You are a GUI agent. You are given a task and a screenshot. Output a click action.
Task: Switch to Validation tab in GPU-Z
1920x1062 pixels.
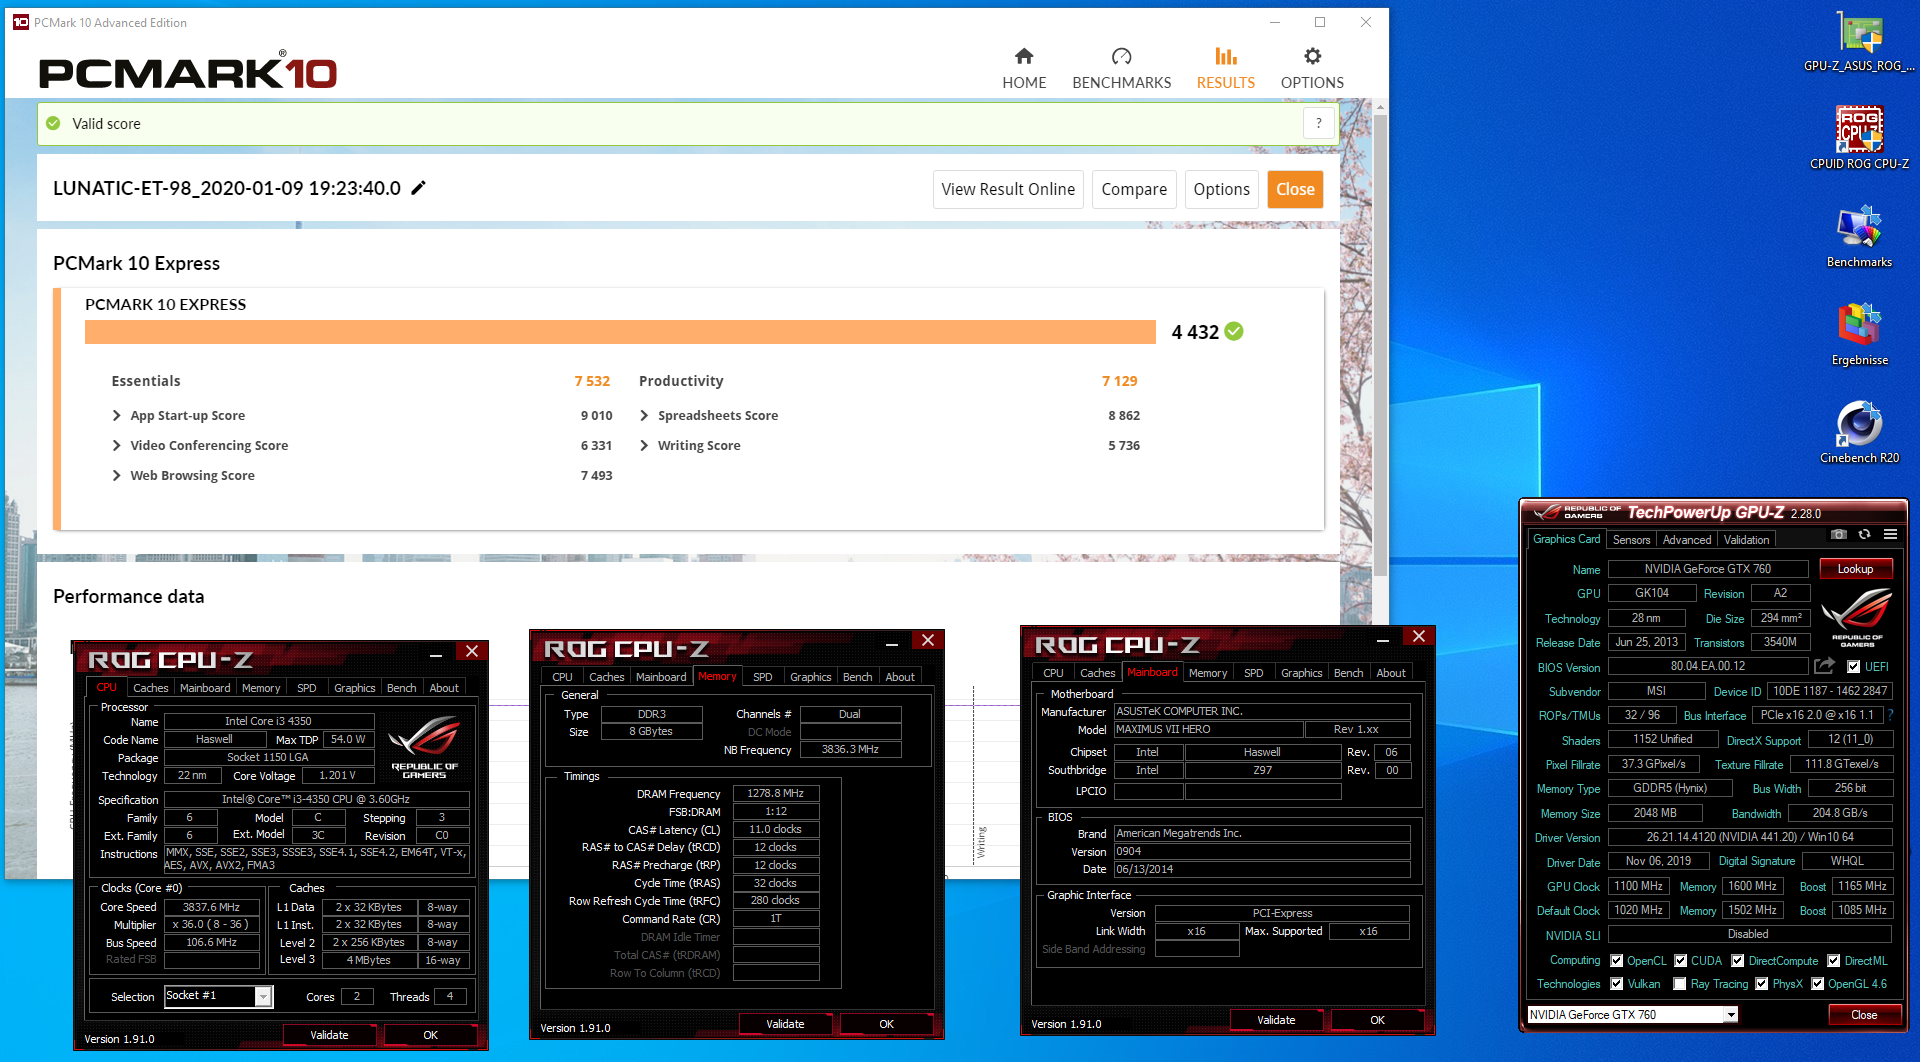[x=1746, y=539]
